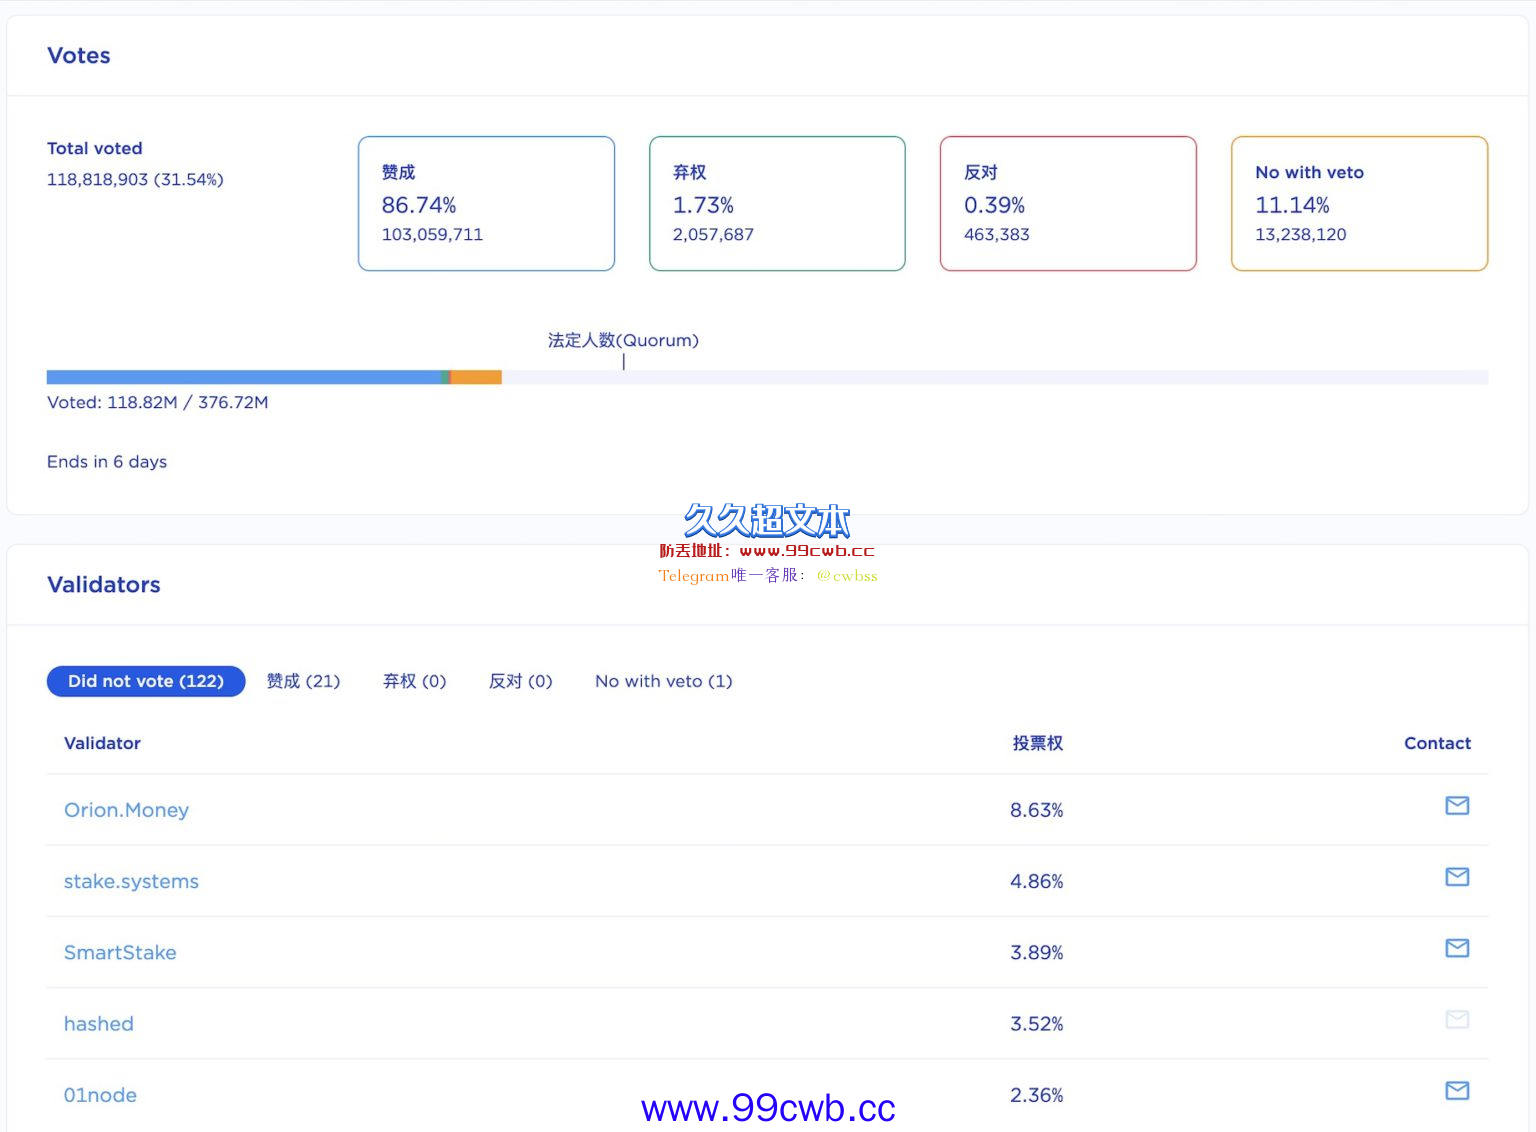The image size is (1536, 1132).
Task: Switch to the 赞成 (21) tab
Action: point(303,681)
